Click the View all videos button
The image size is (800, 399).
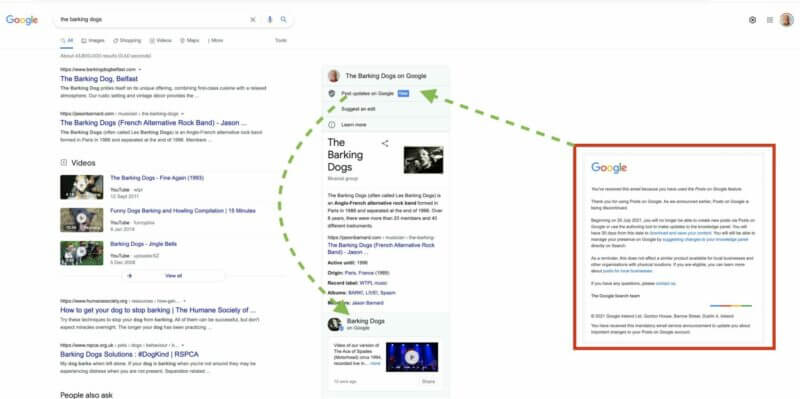pyautogui.click(x=173, y=276)
